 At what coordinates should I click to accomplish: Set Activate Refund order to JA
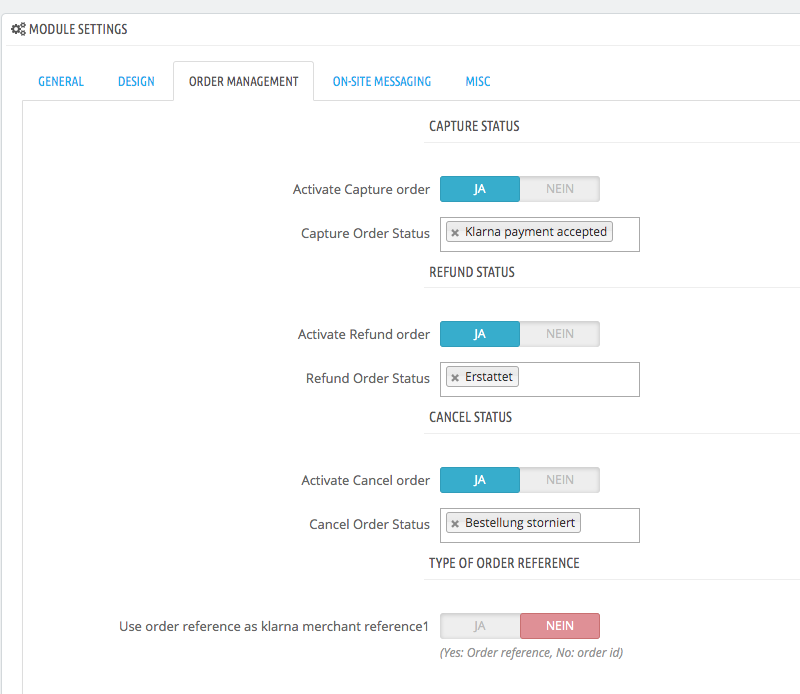(480, 334)
